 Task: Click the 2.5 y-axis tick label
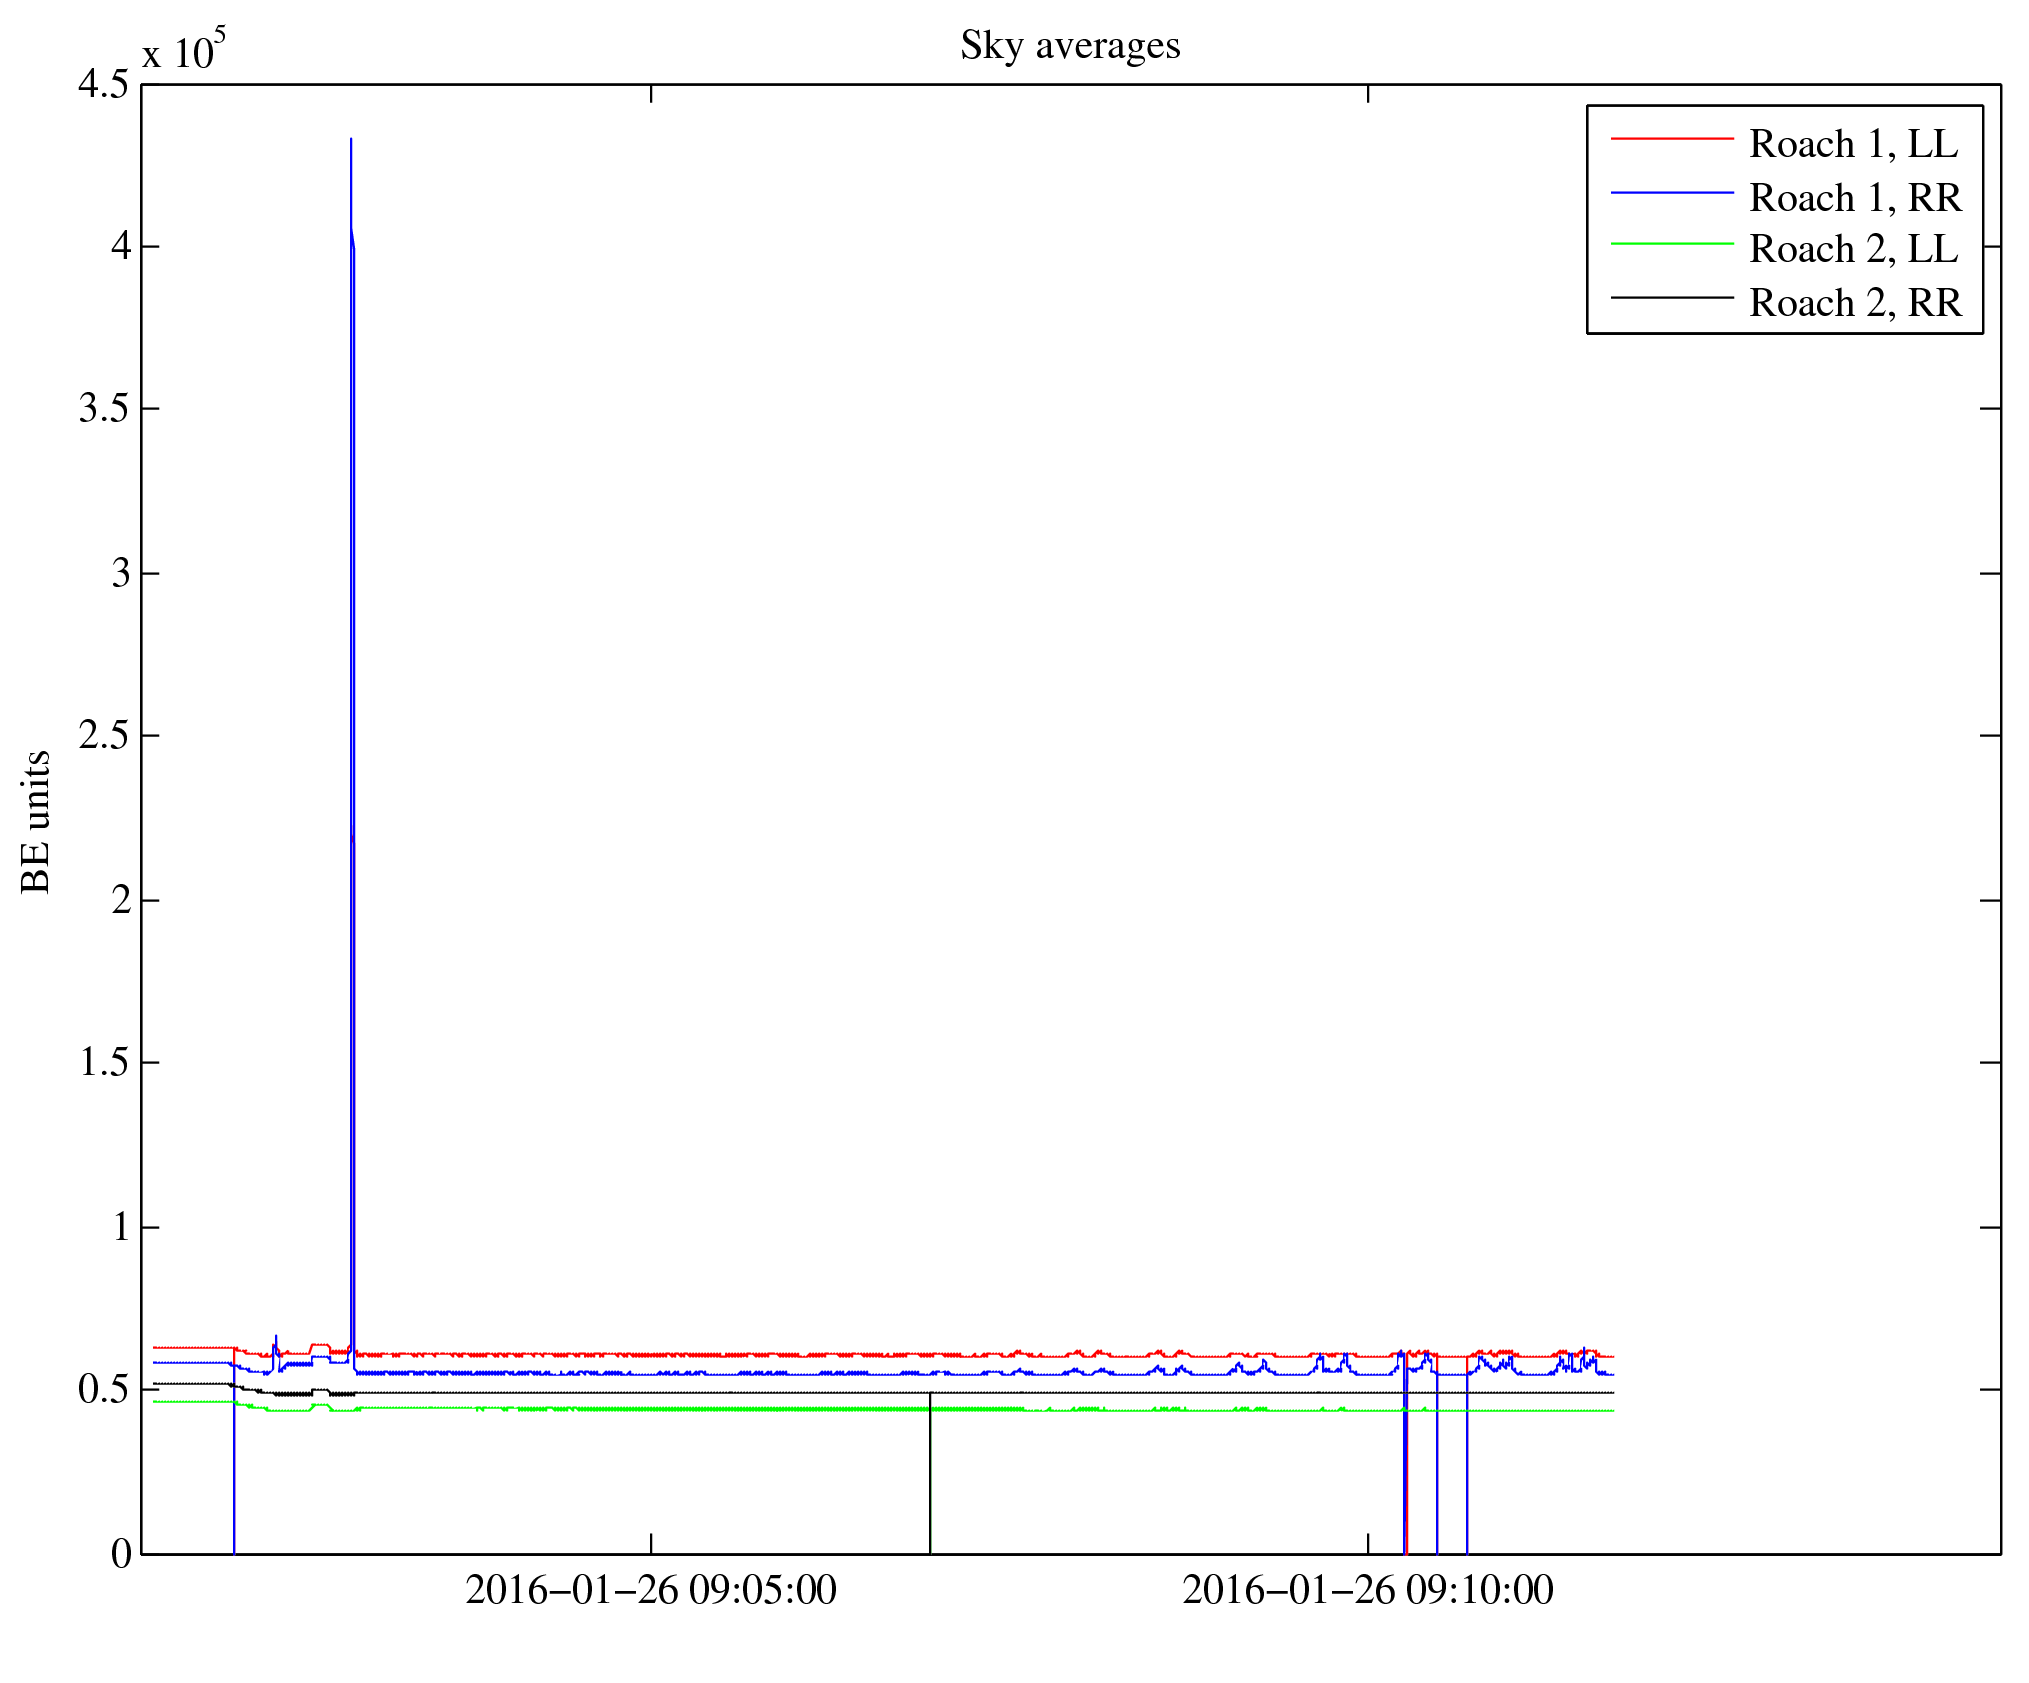[x=103, y=736]
